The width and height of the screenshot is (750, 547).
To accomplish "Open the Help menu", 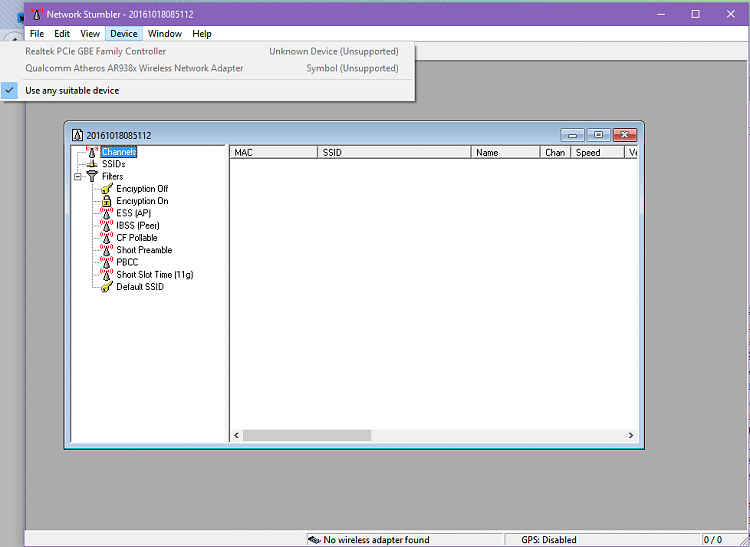I will click(x=202, y=33).
